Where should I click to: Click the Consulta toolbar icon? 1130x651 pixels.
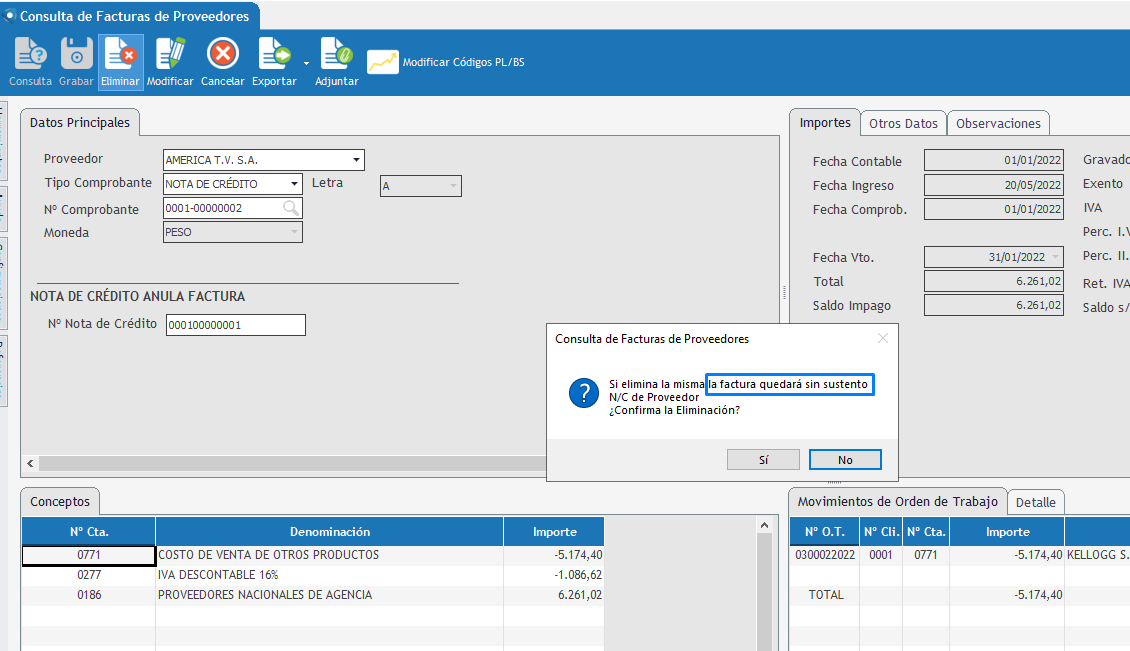(31, 55)
